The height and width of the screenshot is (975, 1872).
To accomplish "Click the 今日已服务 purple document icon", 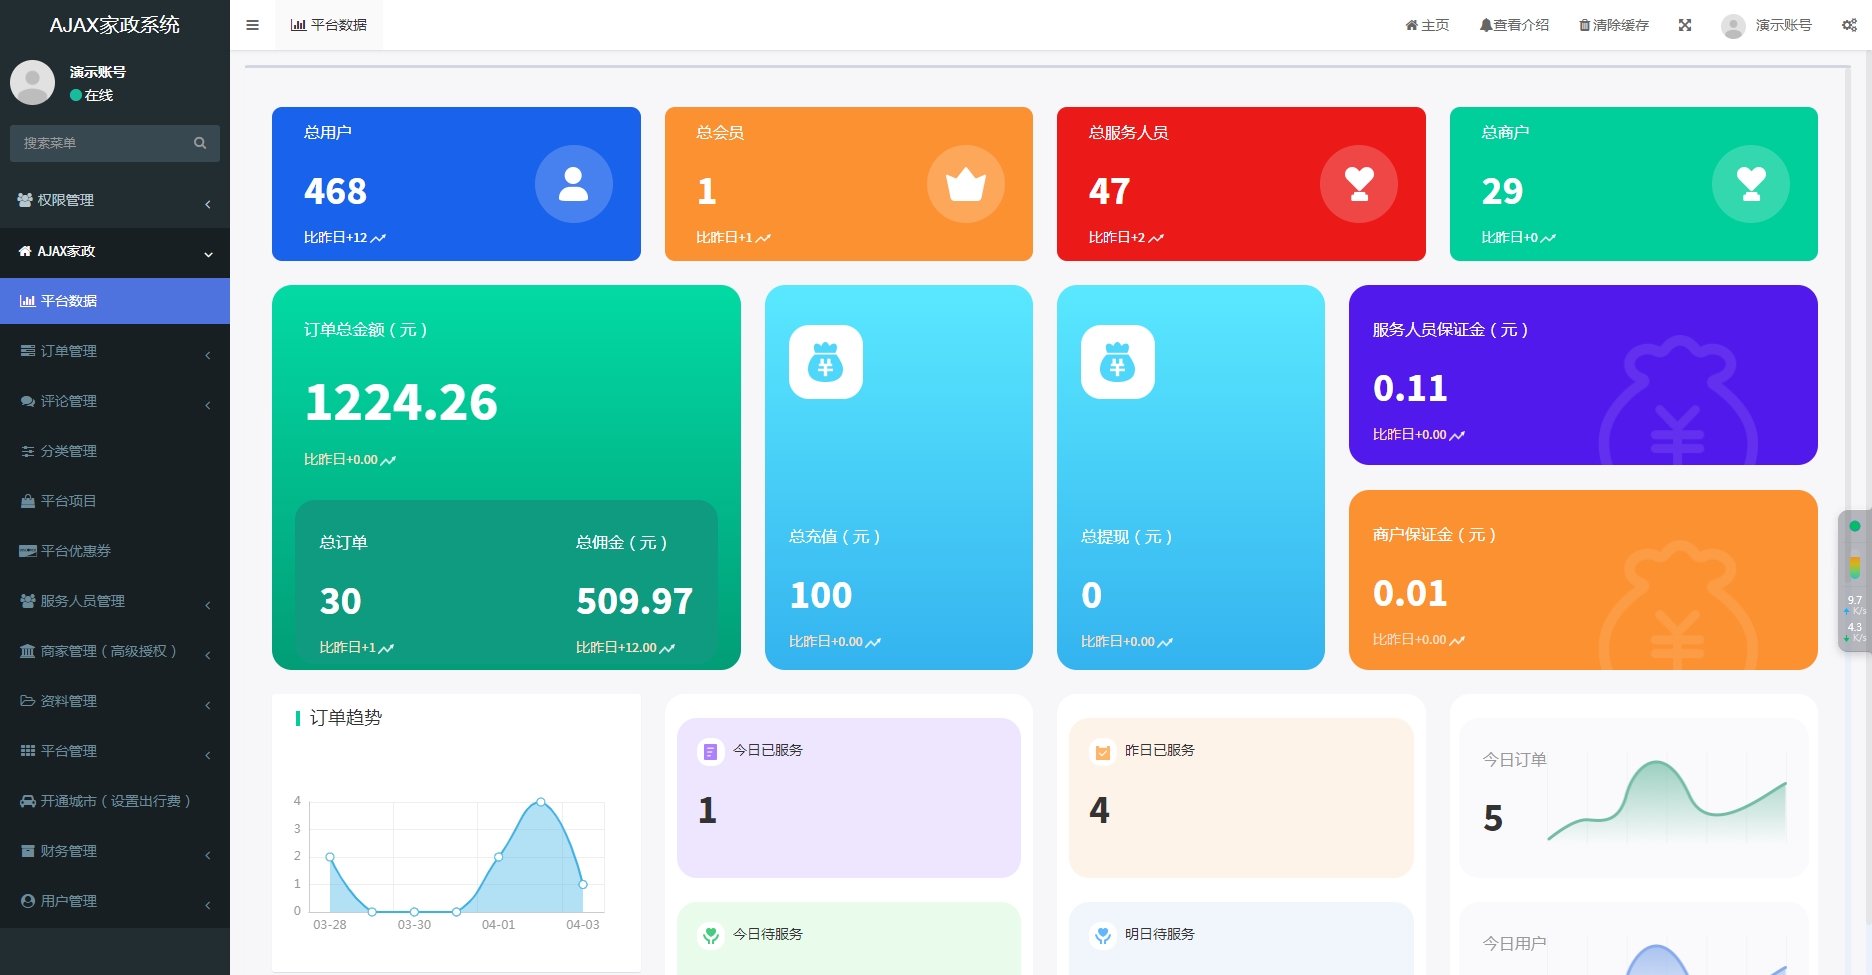I will (x=710, y=751).
